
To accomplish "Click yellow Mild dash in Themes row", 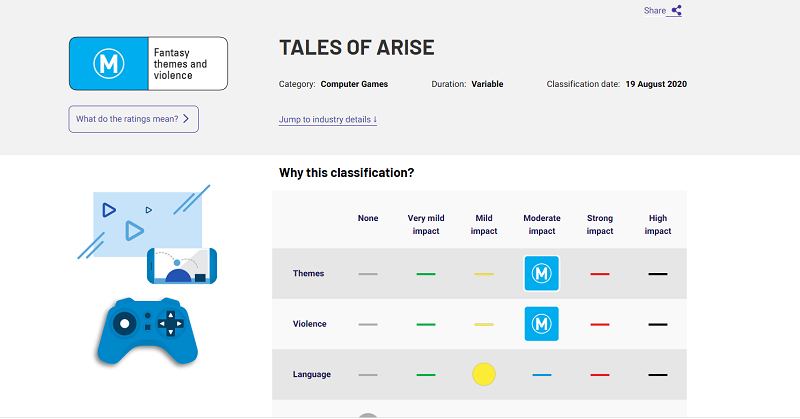I will click(484, 274).
